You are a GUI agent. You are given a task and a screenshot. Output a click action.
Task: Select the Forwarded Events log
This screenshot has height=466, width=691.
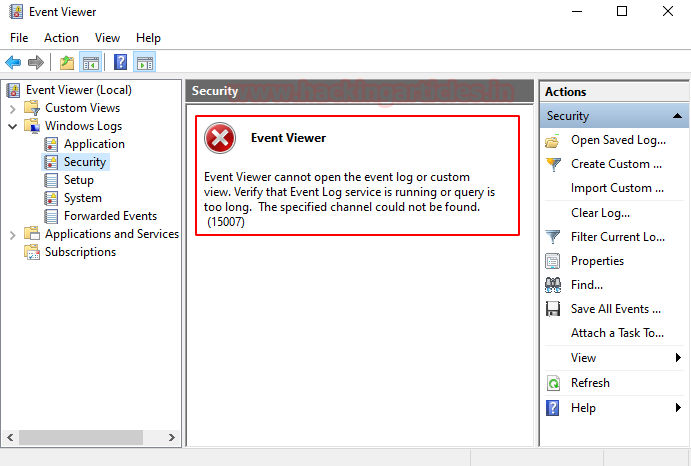[x=111, y=216]
